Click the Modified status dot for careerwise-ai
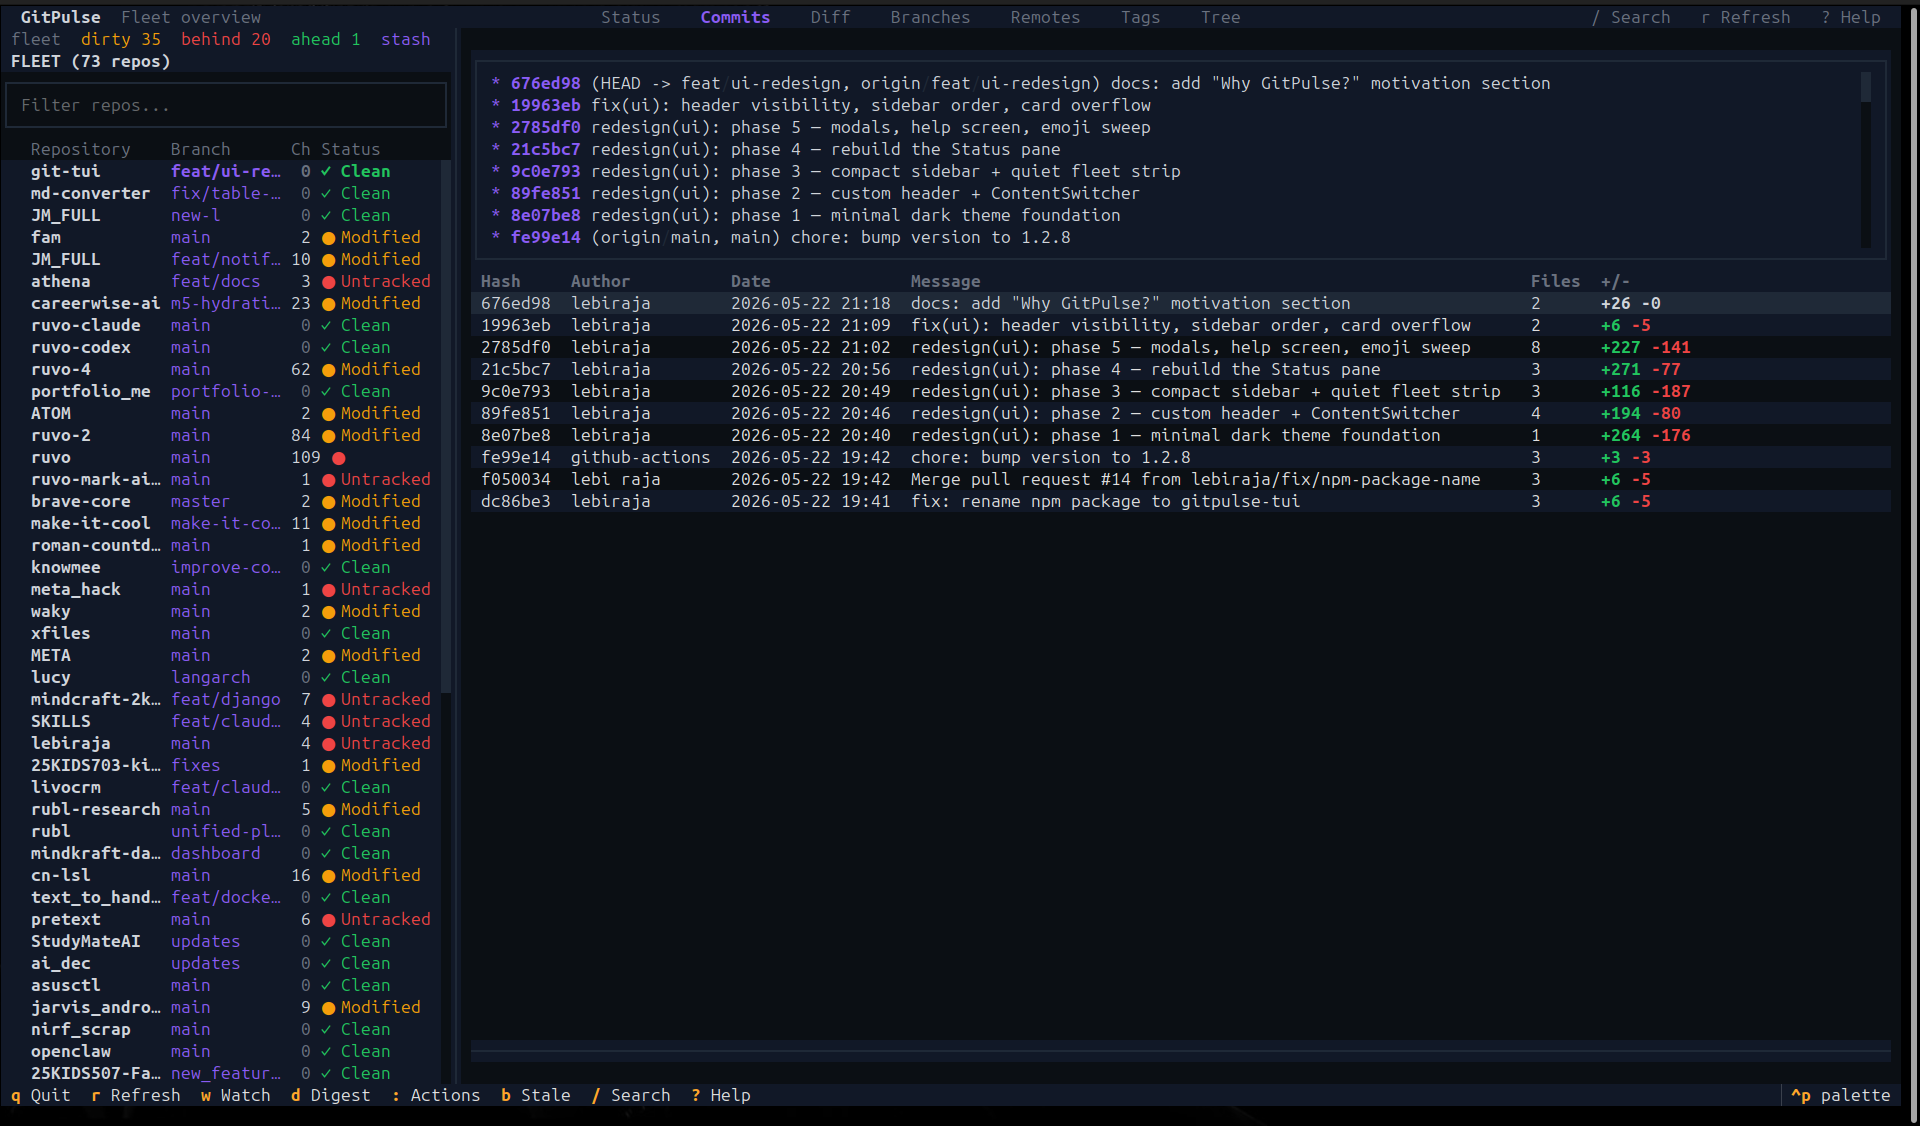The height and width of the screenshot is (1126, 1920). [328, 304]
